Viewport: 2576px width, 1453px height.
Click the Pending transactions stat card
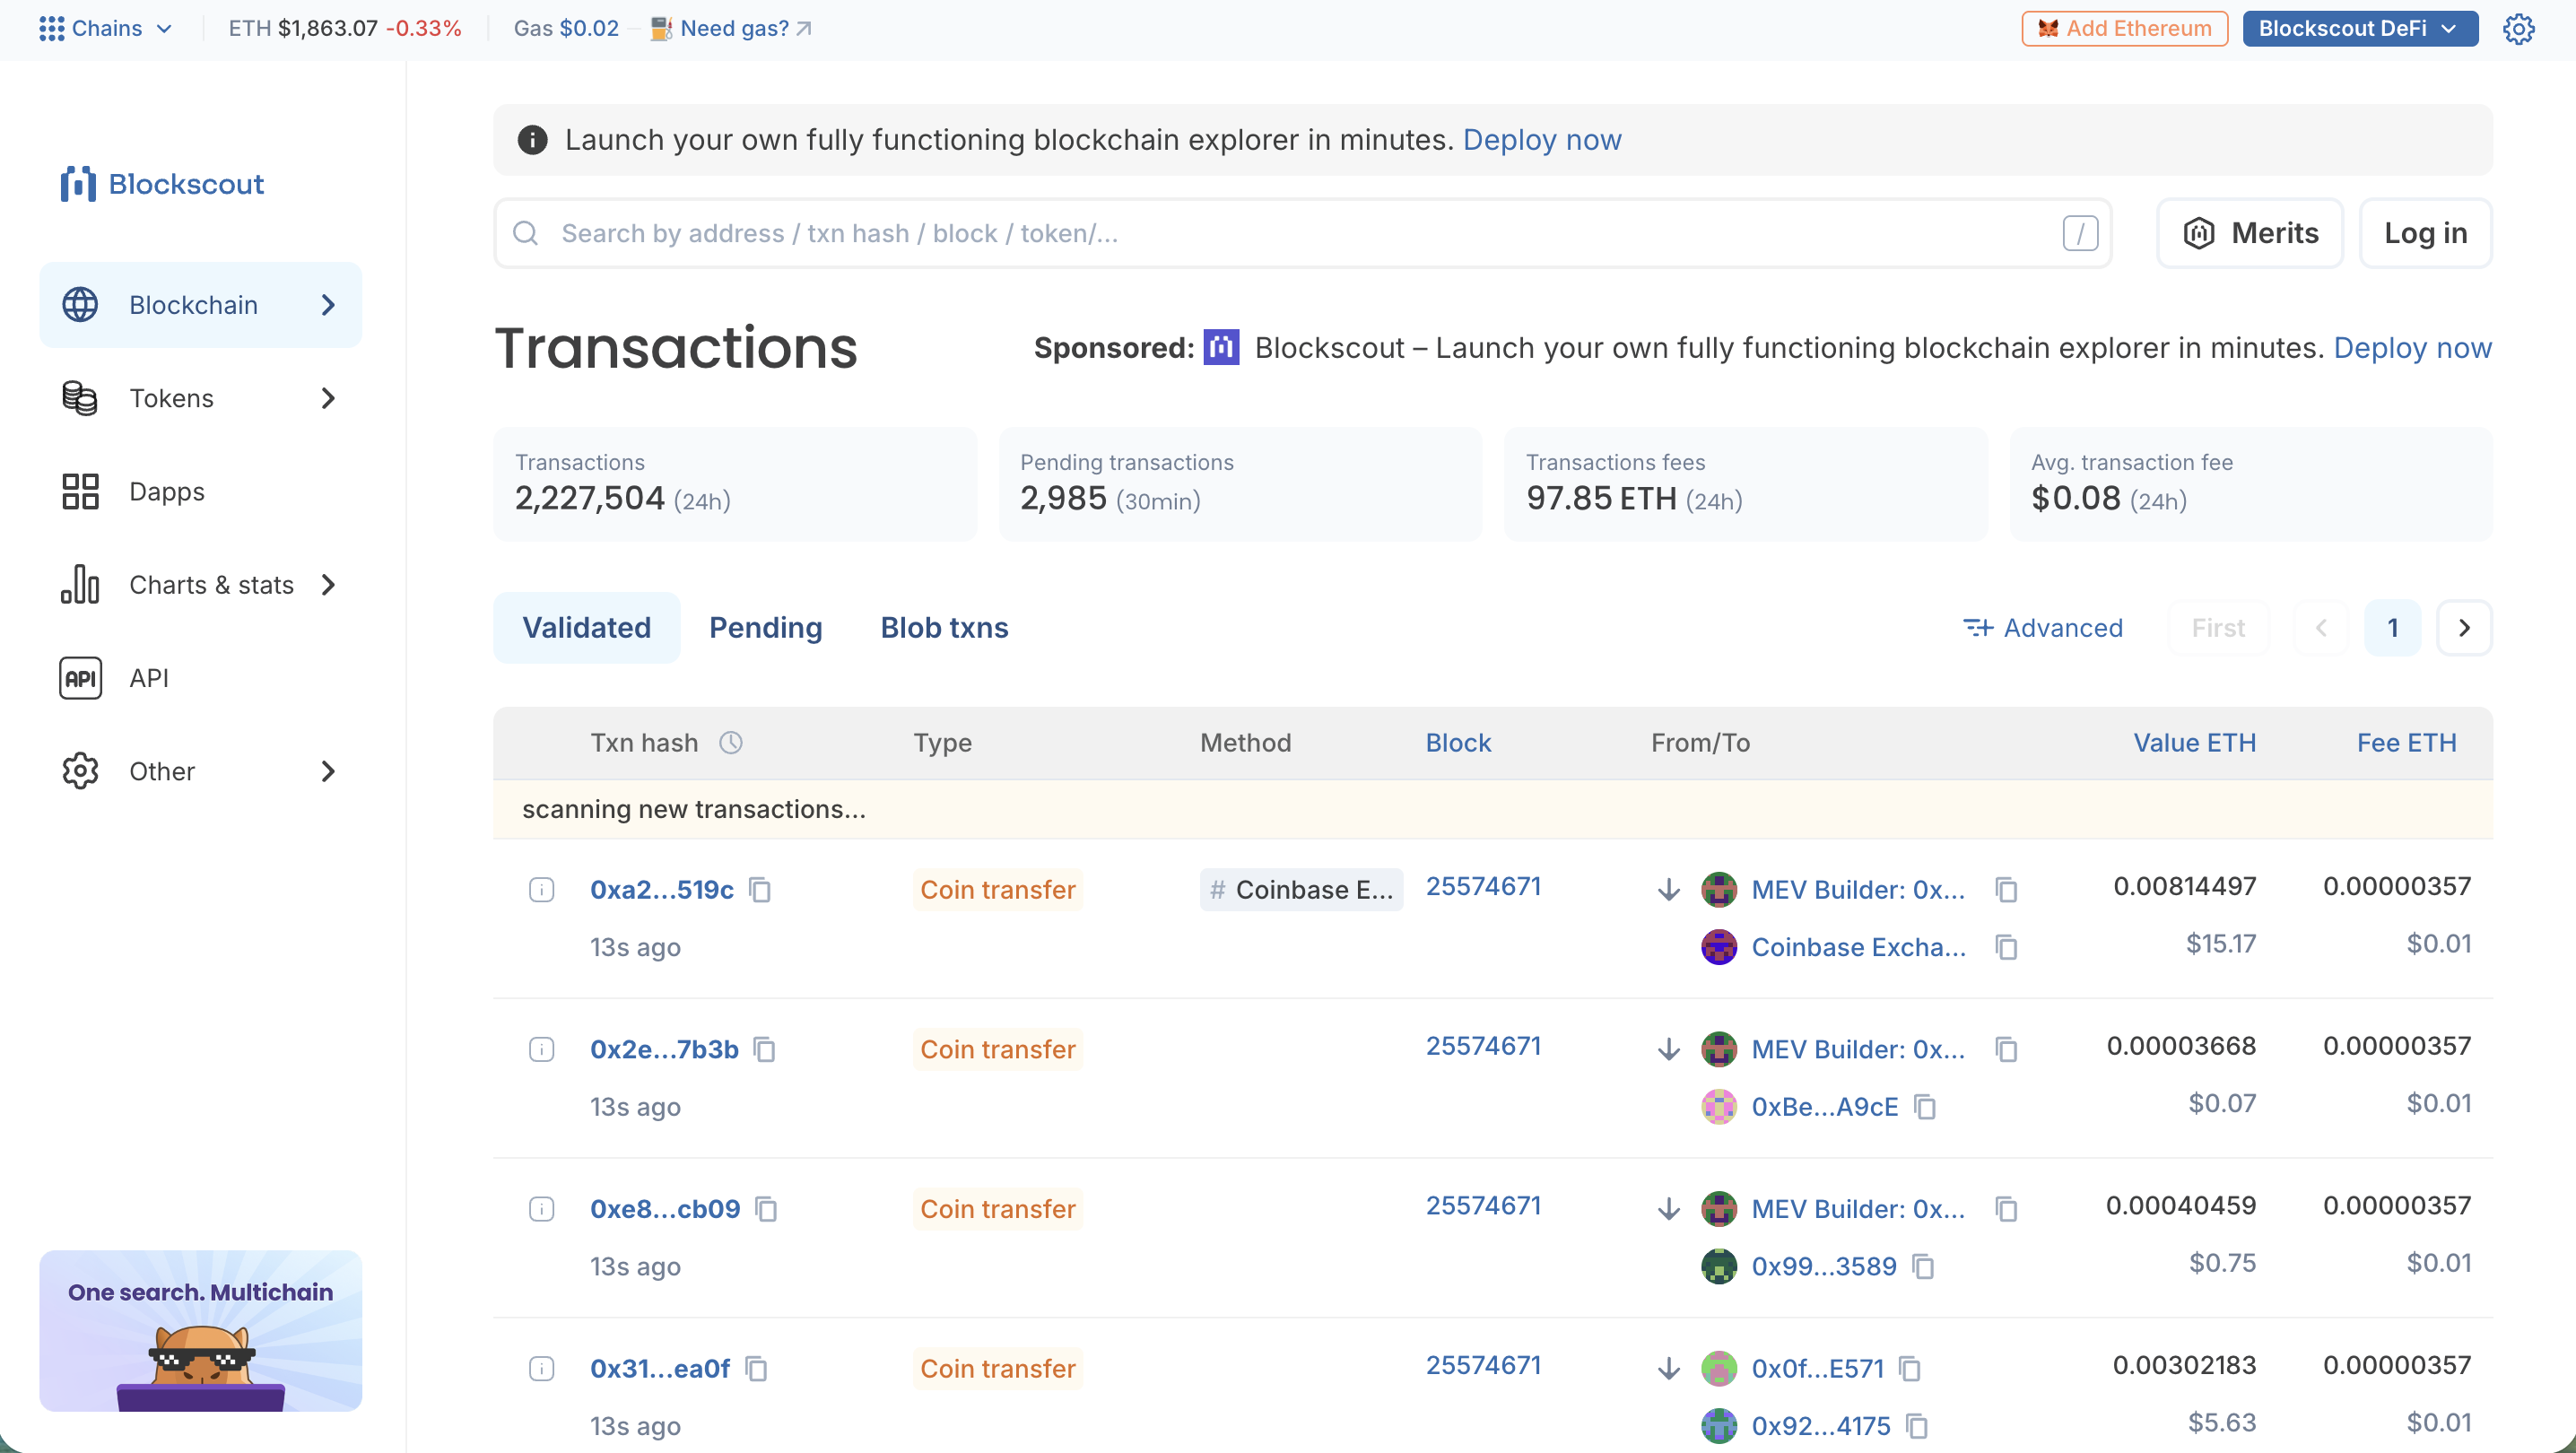[1240, 485]
